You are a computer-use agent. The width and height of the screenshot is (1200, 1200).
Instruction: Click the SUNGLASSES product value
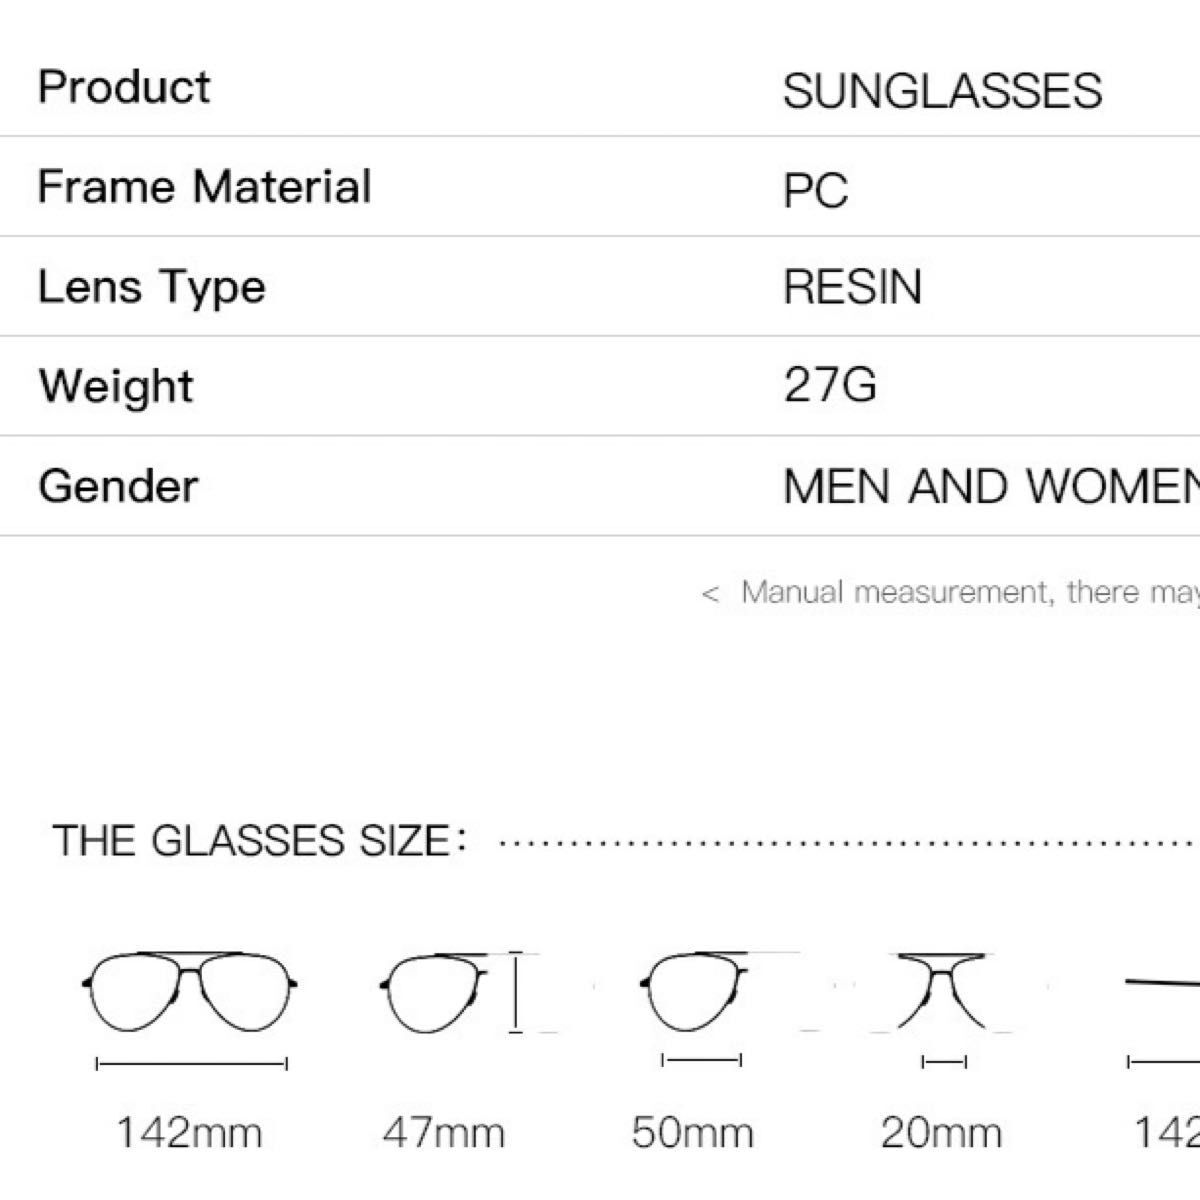[941, 91]
